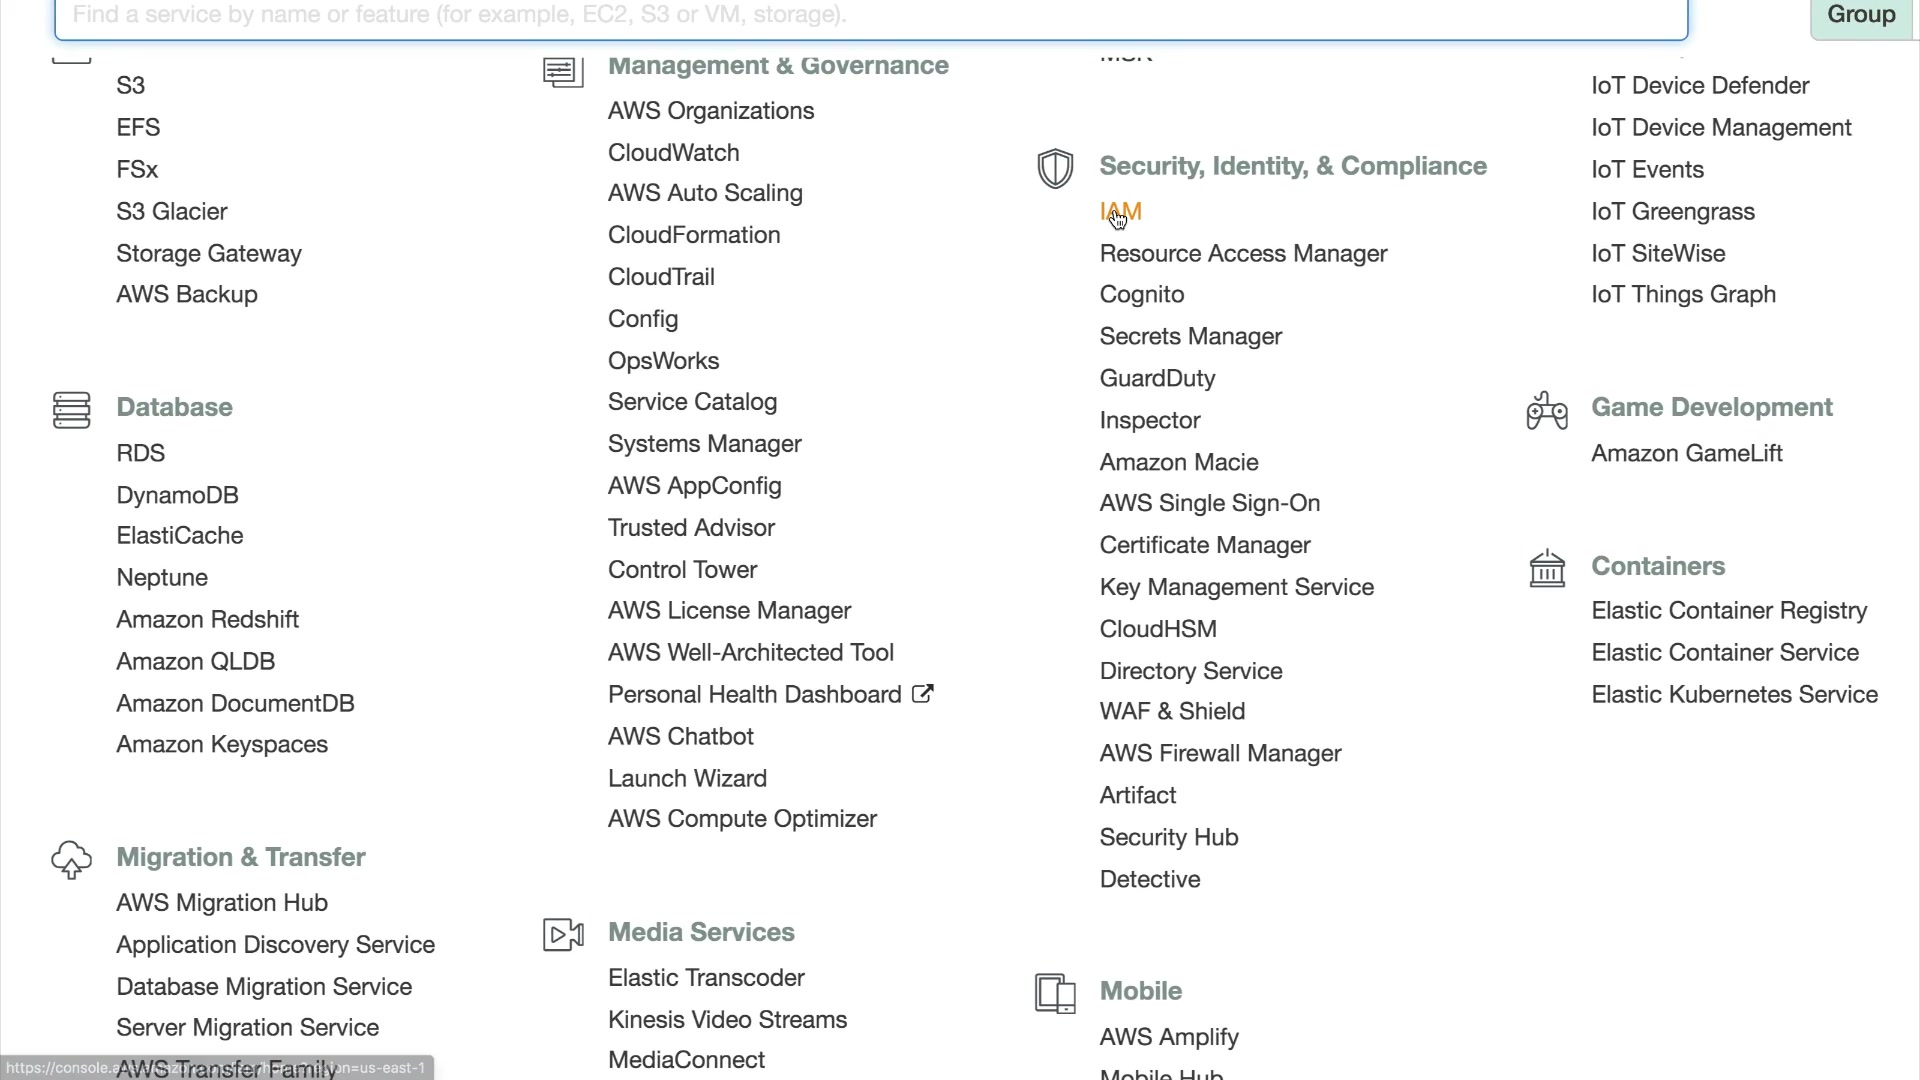The height and width of the screenshot is (1080, 1920).
Task: Open CloudWatch service link
Action: click(x=673, y=153)
